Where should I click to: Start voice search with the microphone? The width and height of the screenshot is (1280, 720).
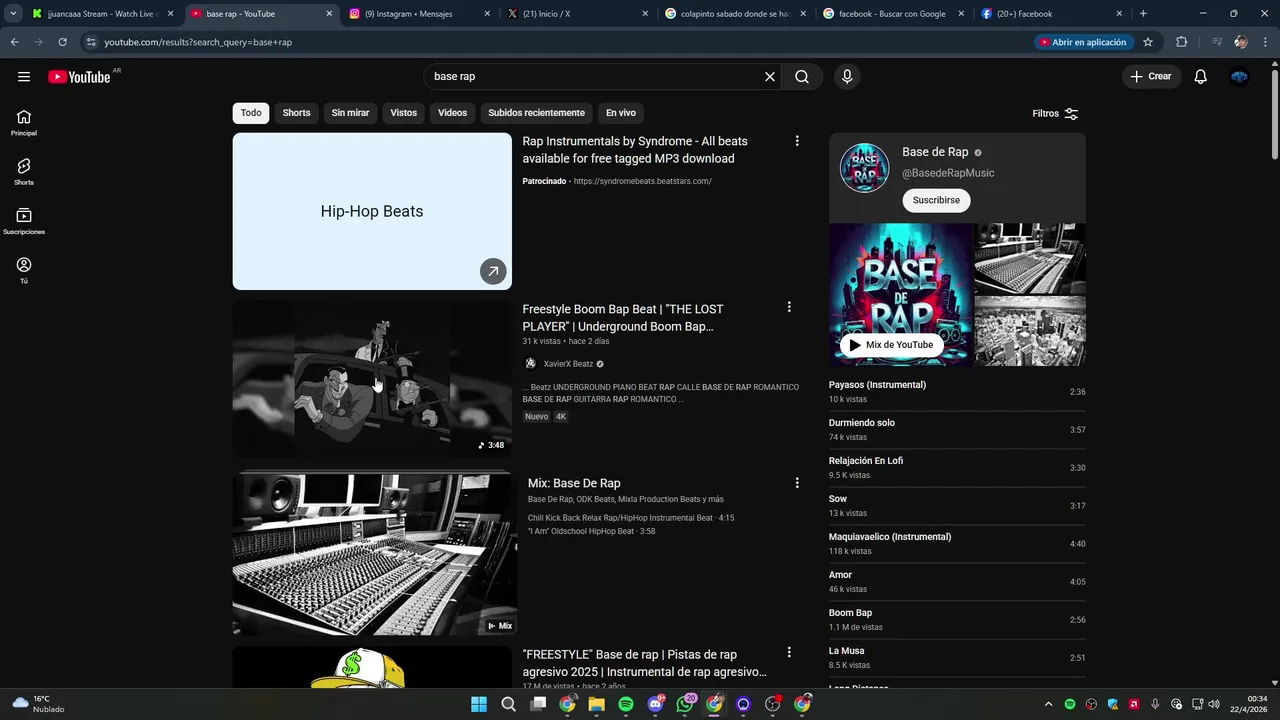tap(847, 77)
